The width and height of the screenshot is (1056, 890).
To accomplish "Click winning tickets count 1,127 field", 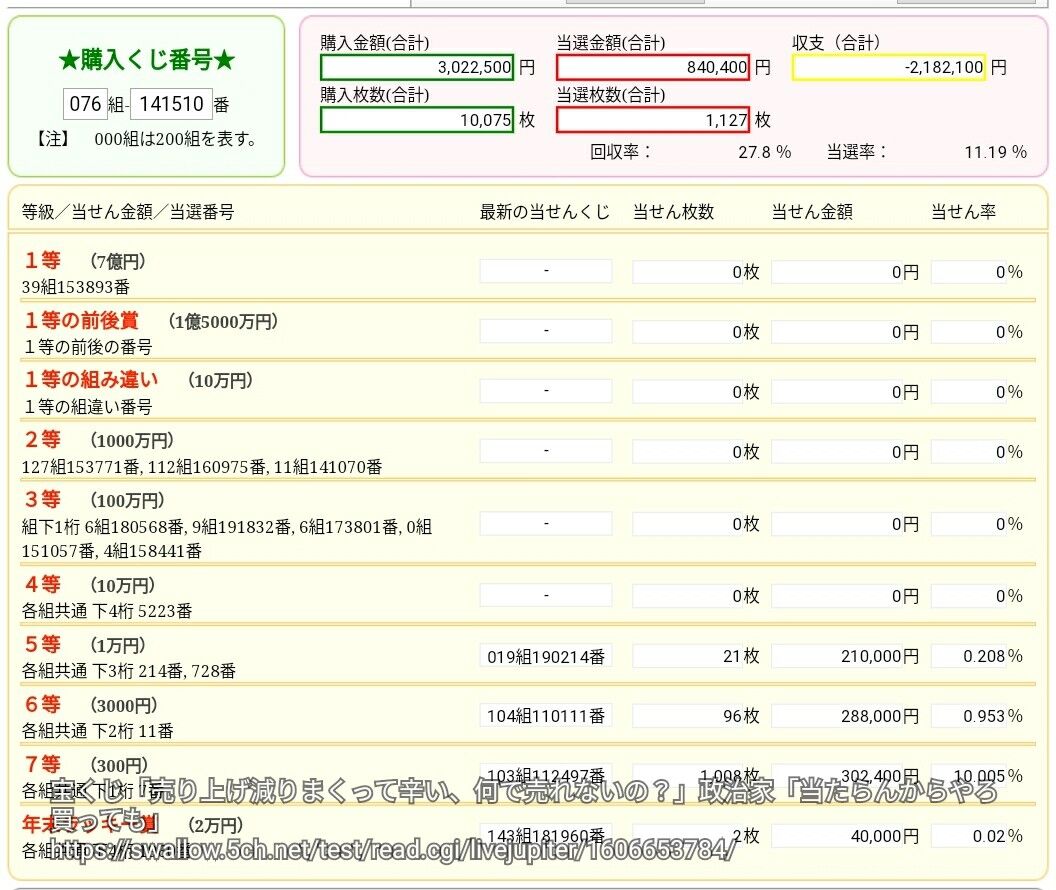I will pos(653,120).
